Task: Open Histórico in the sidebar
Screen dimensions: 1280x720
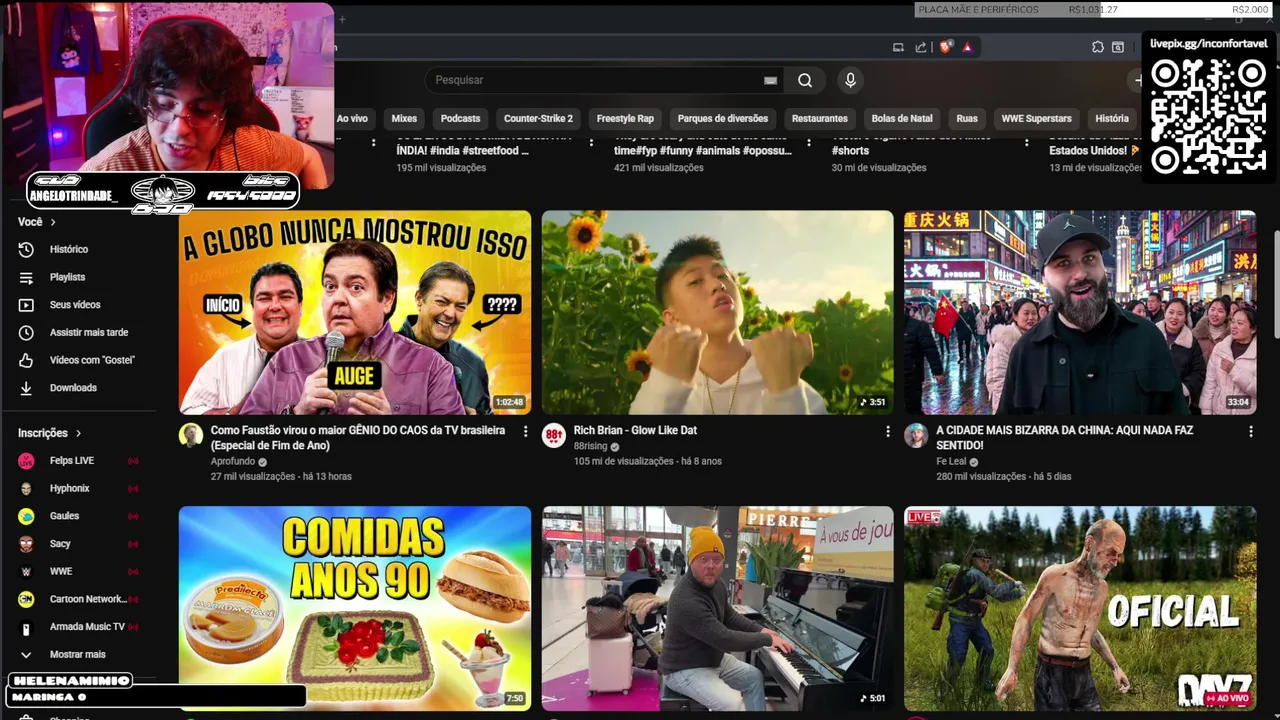Action: (x=69, y=249)
